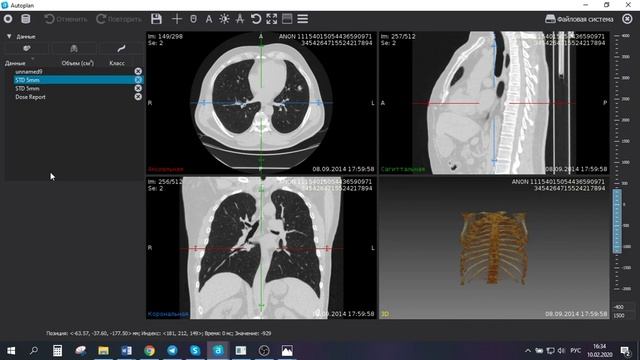Show hidden system tray icons
This screenshot has width=640, height=360.
528,351
